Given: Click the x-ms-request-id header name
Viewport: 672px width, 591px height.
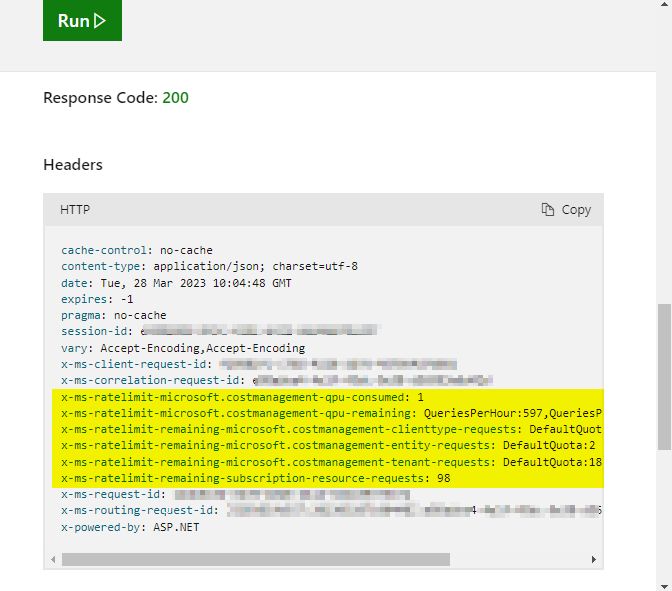Looking at the screenshot, I should 113,495.
